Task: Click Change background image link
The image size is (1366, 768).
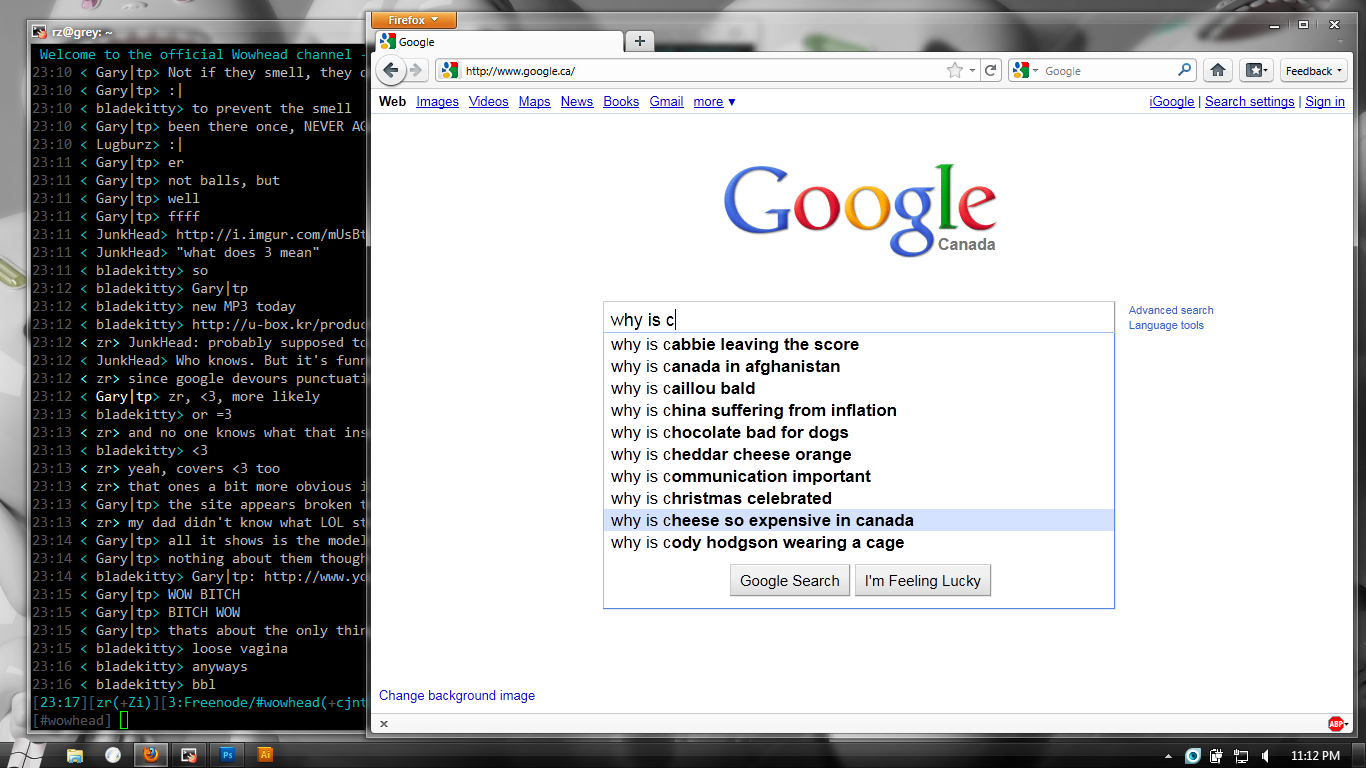Action: (x=457, y=695)
